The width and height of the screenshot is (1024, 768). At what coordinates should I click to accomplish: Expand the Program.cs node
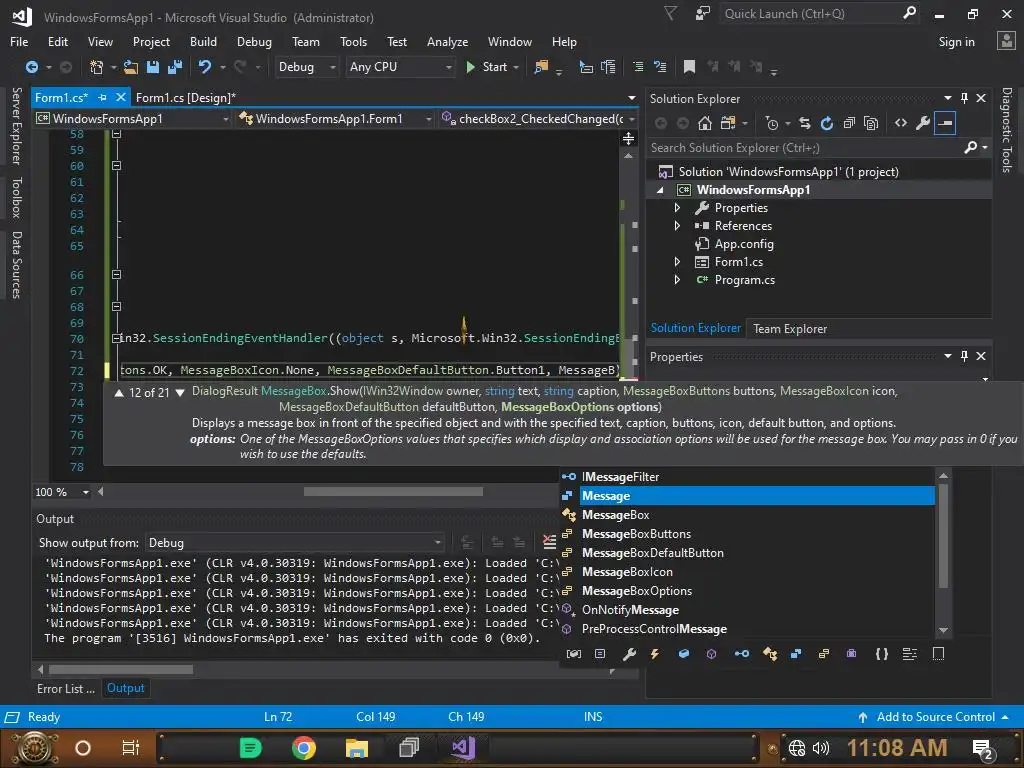677,280
